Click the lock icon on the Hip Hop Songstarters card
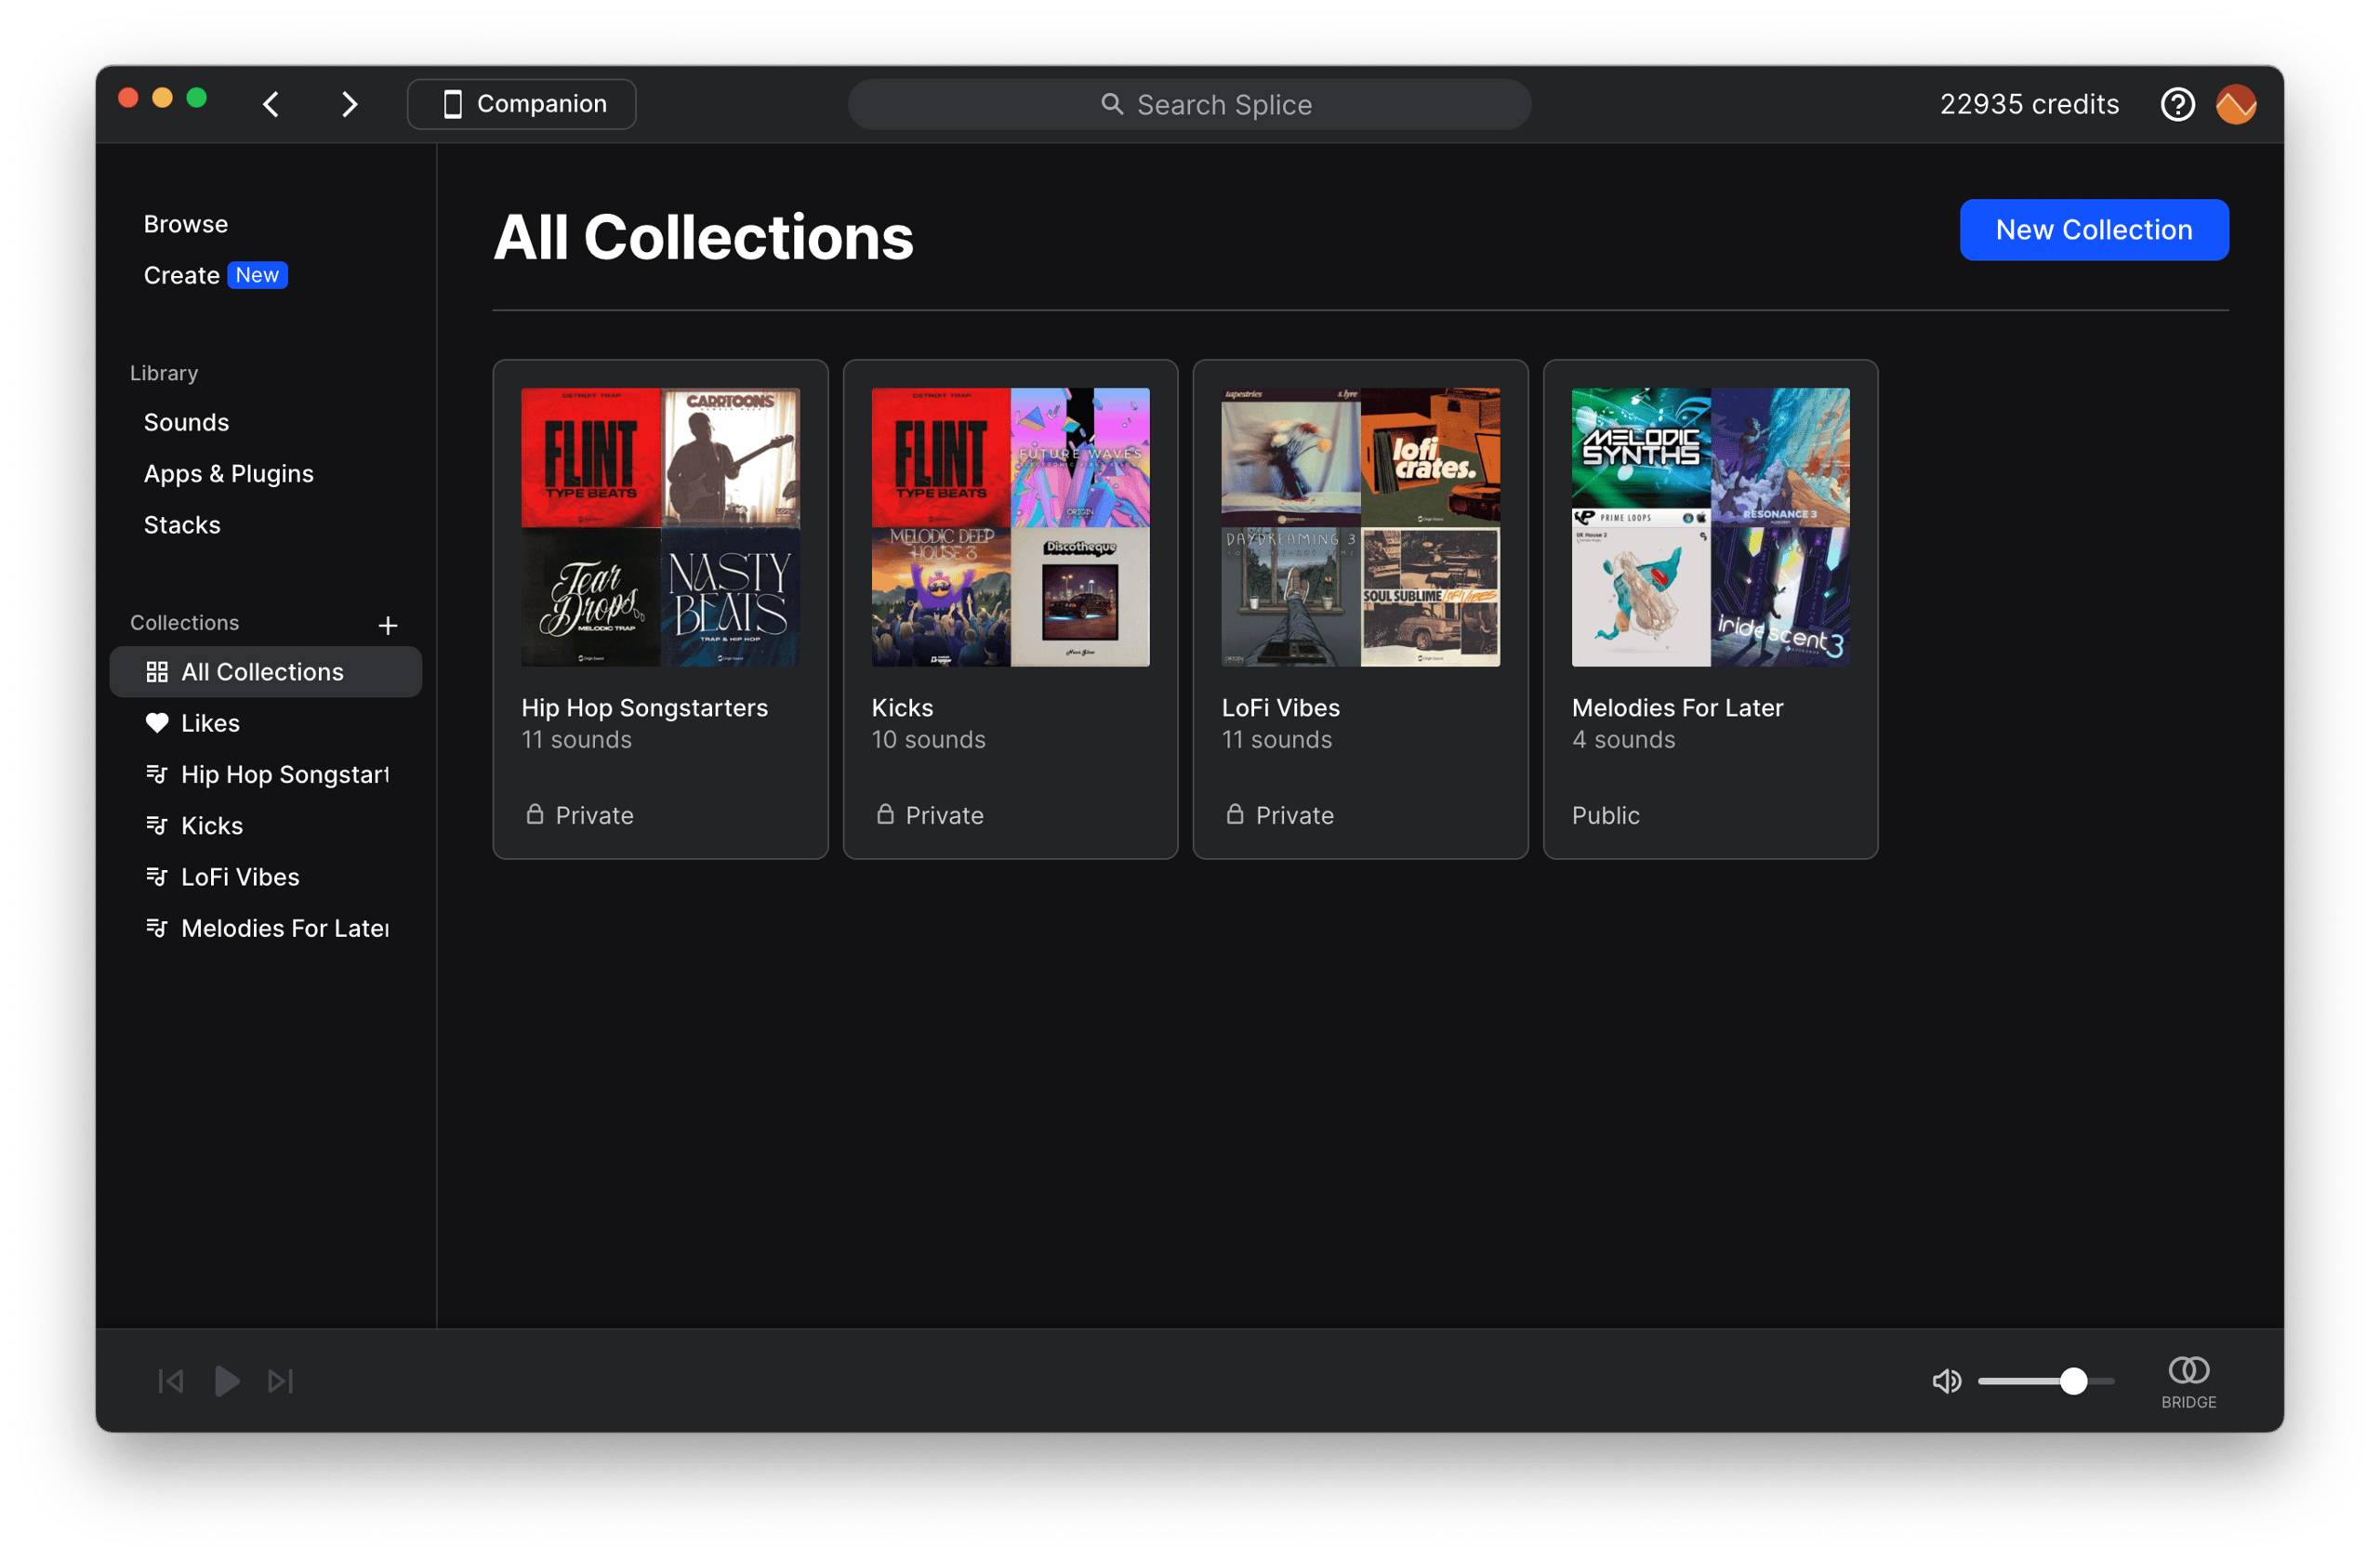Image resolution: width=2380 pixels, height=1559 pixels. [535, 814]
